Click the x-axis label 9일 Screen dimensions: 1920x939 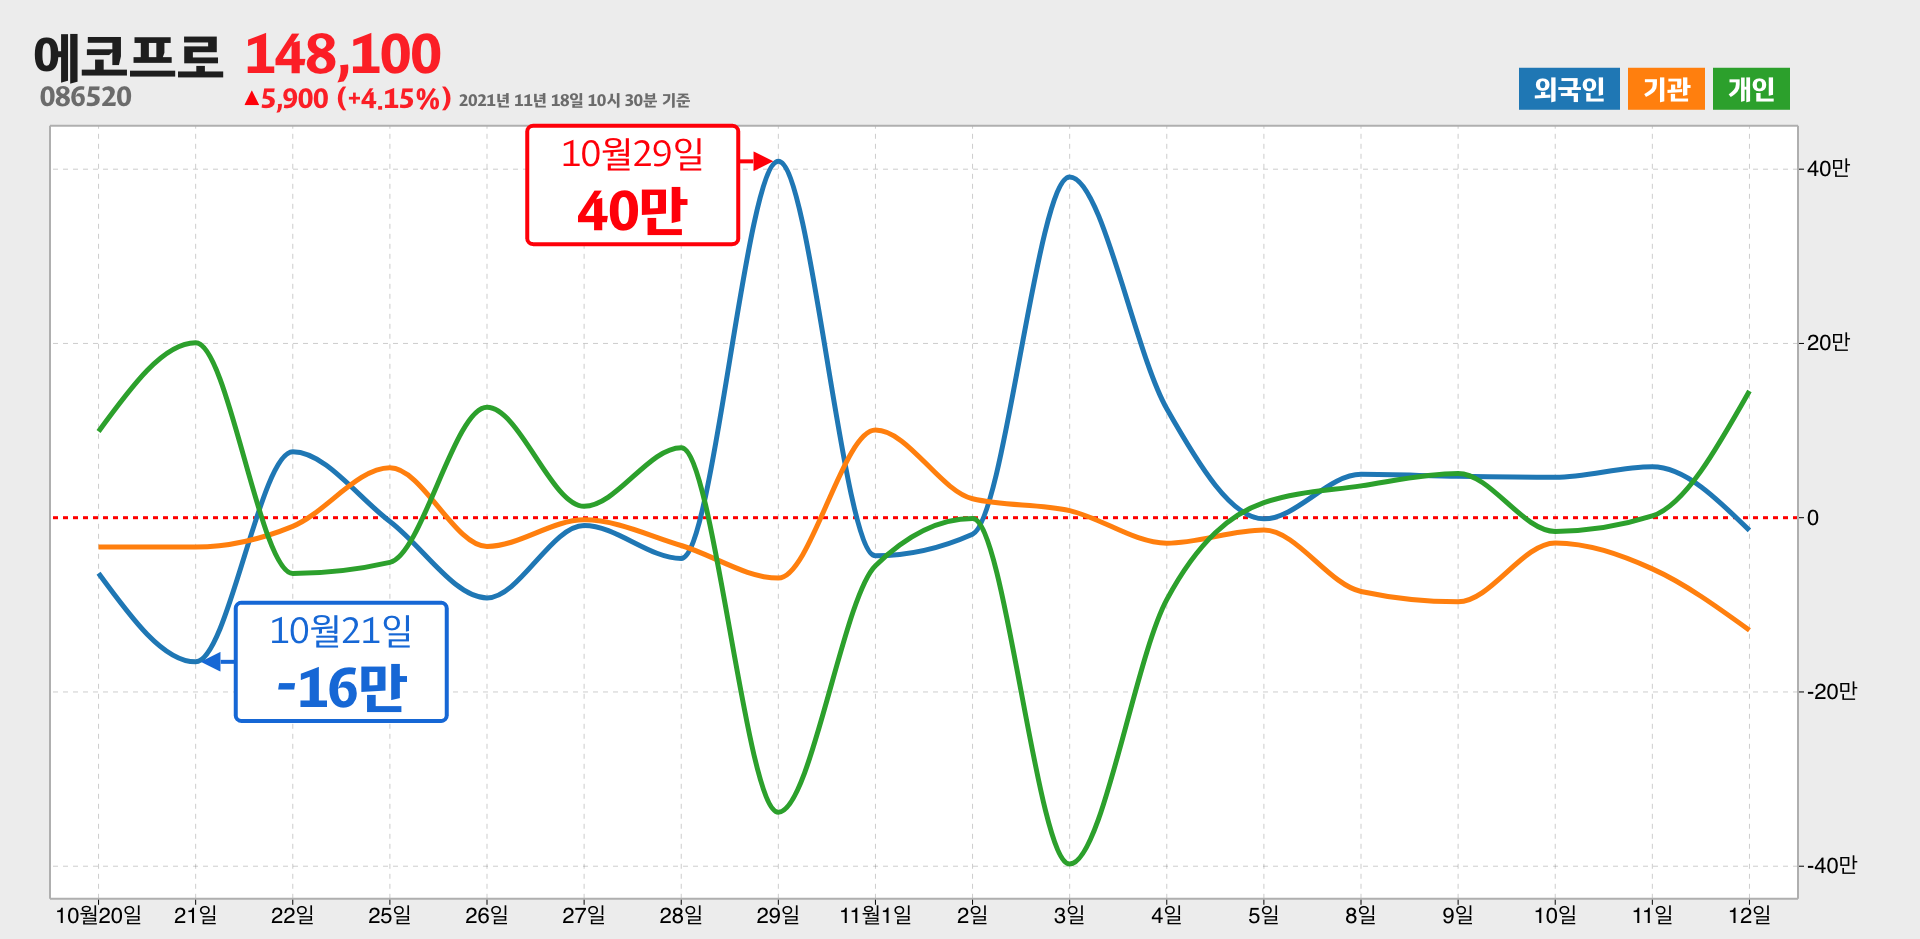1457,915
